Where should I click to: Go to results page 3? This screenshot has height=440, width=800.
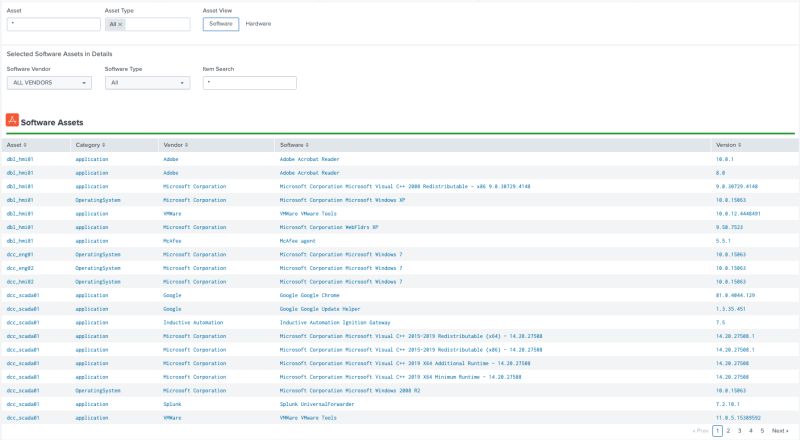point(740,431)
